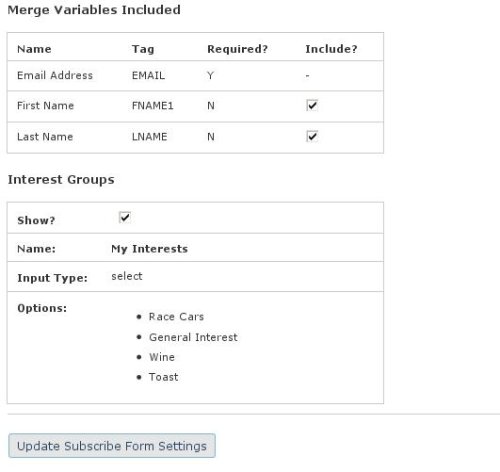Click the EMAIL tag cell
This screenshot has width=500, height=472.
[x=148, y=75]
